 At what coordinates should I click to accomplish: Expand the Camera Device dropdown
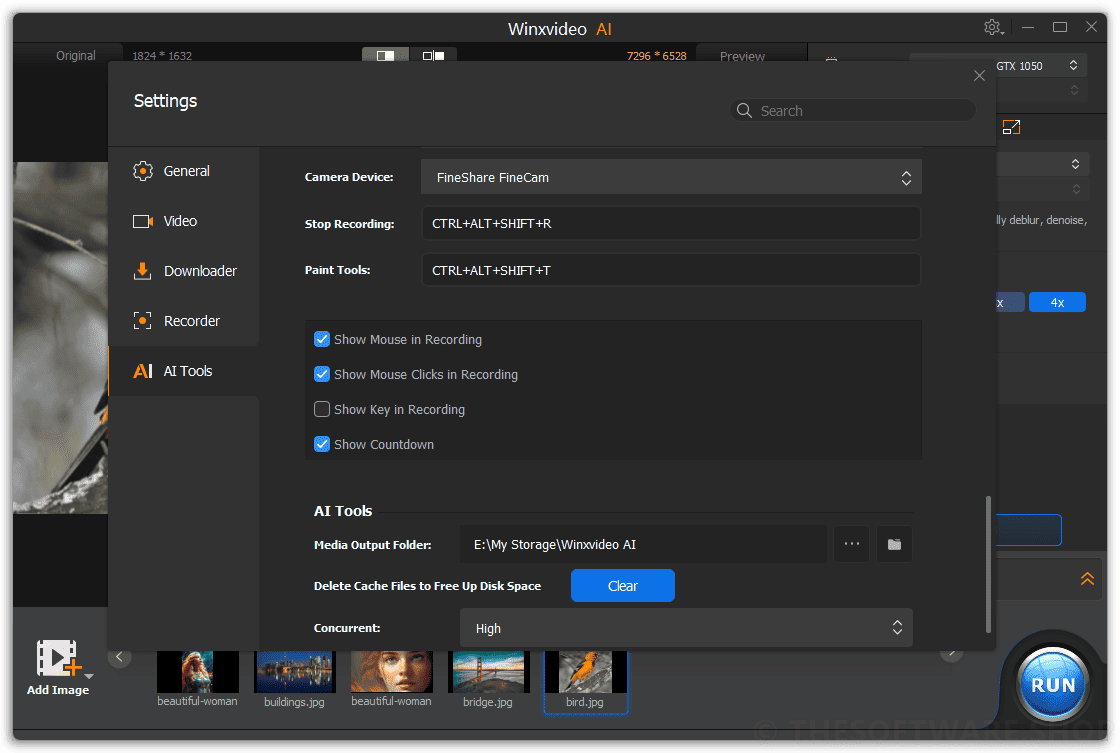coord(671,177)
